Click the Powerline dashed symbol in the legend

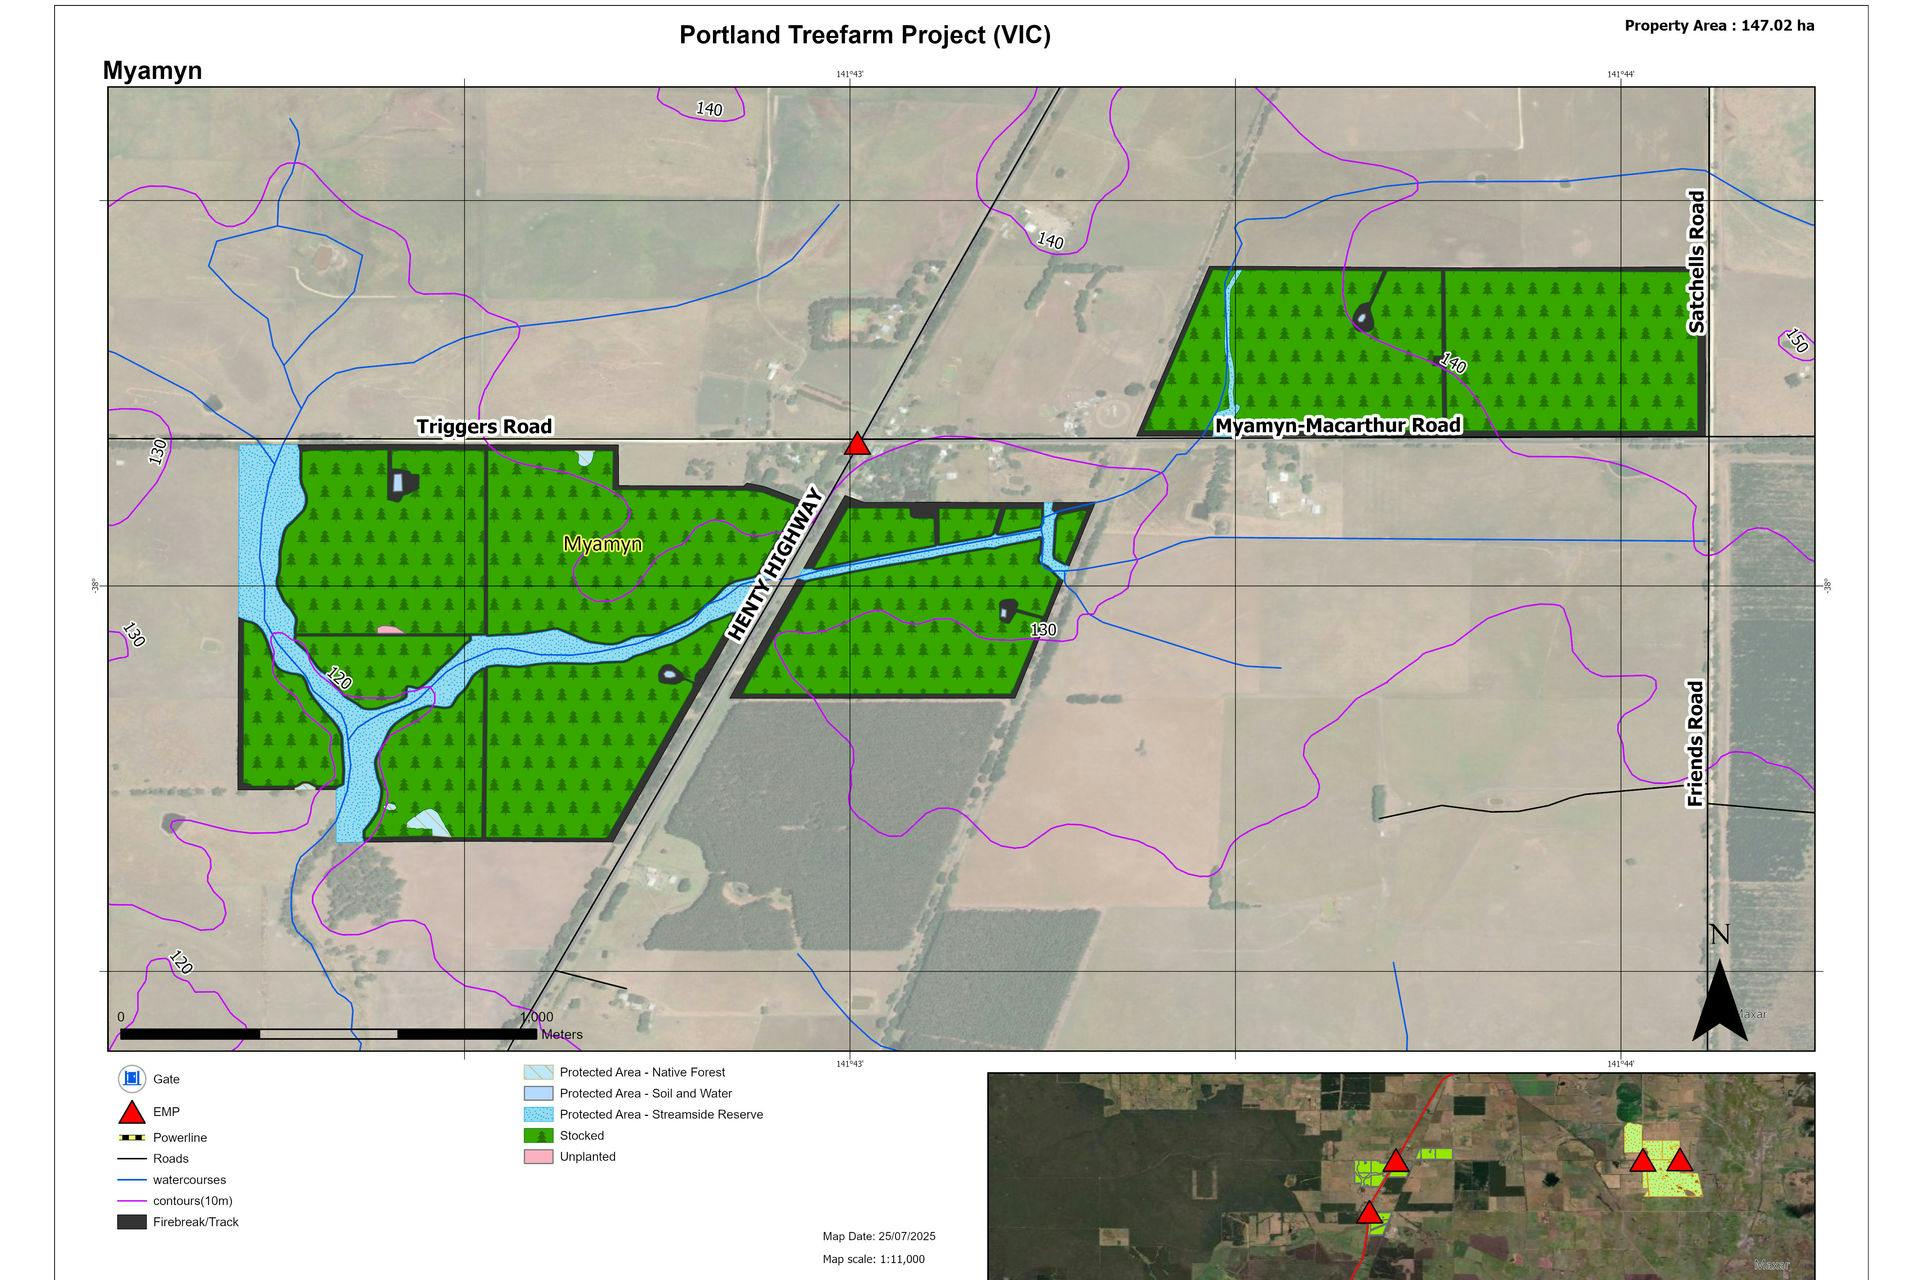[132, 1138]
